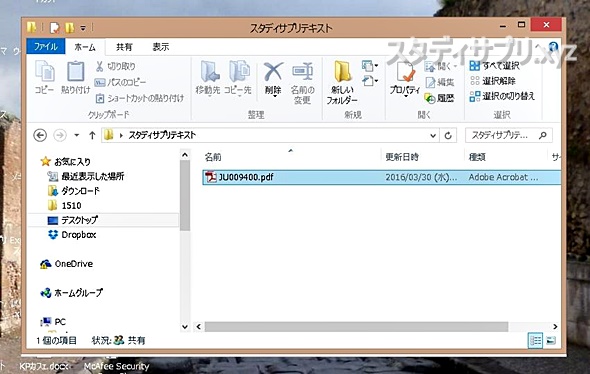
Task: Click Select none (選択解除)
Action: tap(493, 81)
